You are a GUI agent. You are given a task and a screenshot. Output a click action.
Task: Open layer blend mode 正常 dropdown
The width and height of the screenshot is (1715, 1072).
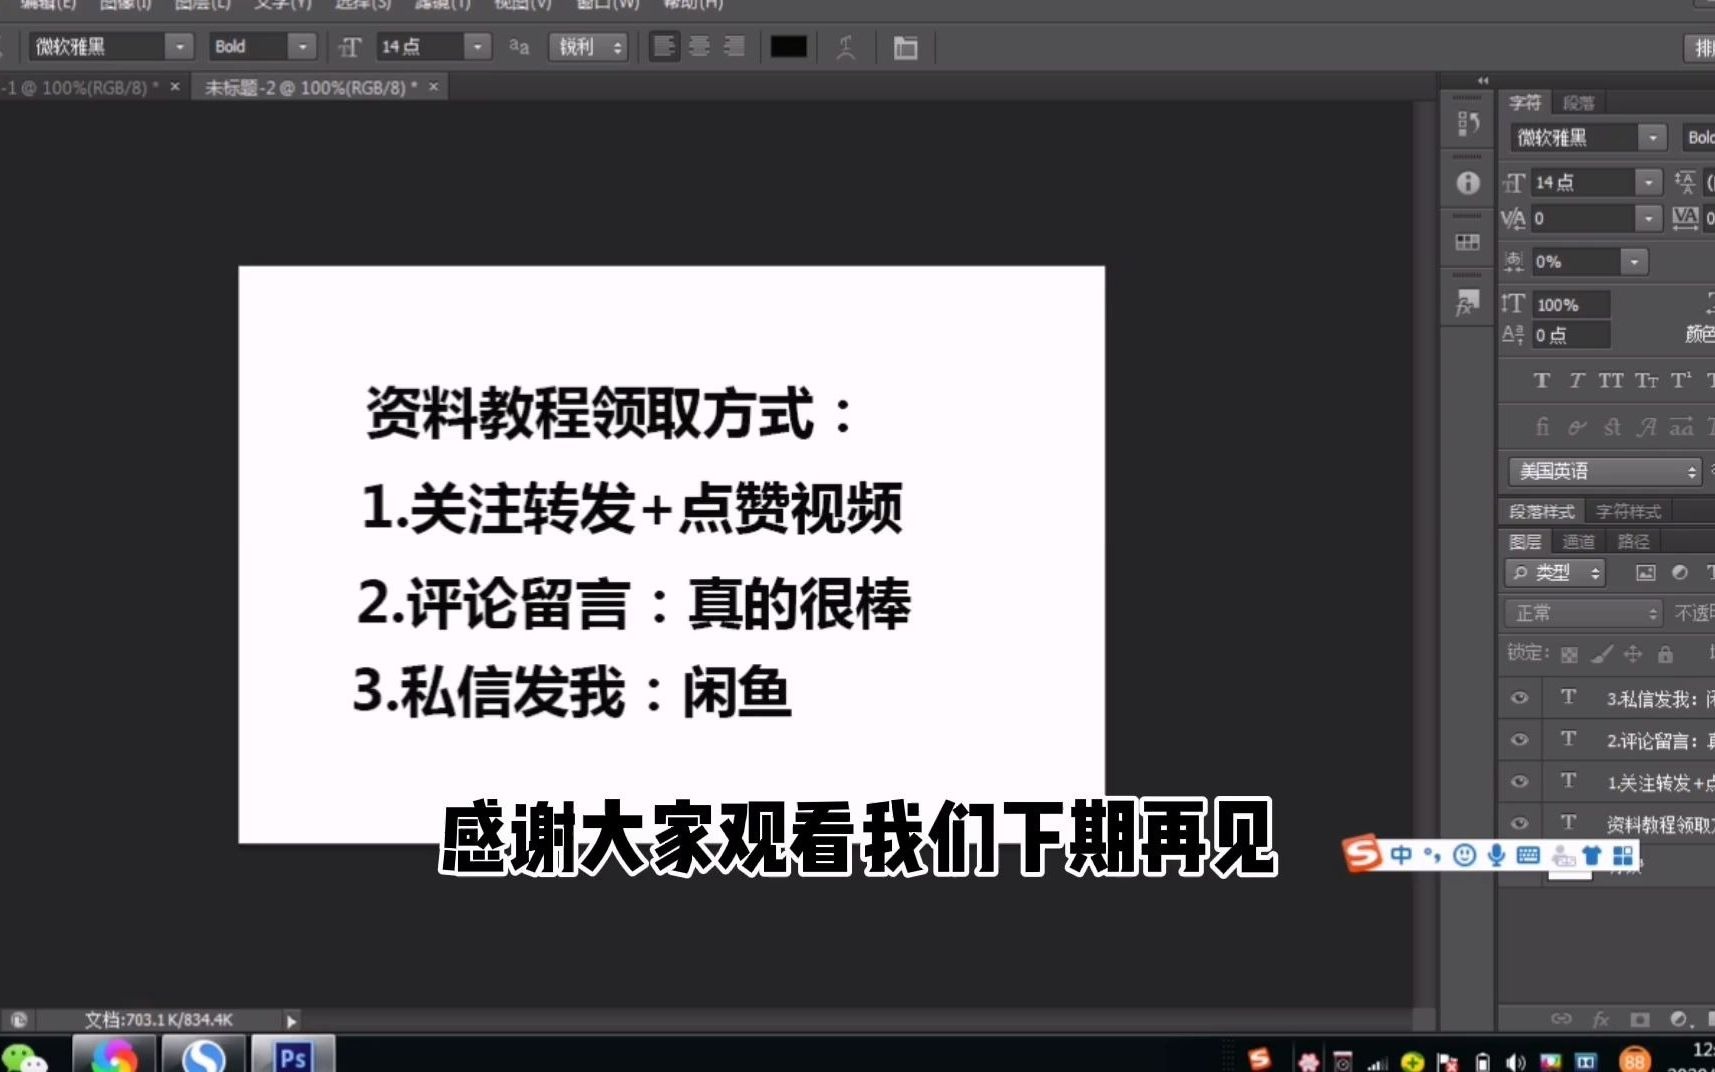click(1583, 612)
